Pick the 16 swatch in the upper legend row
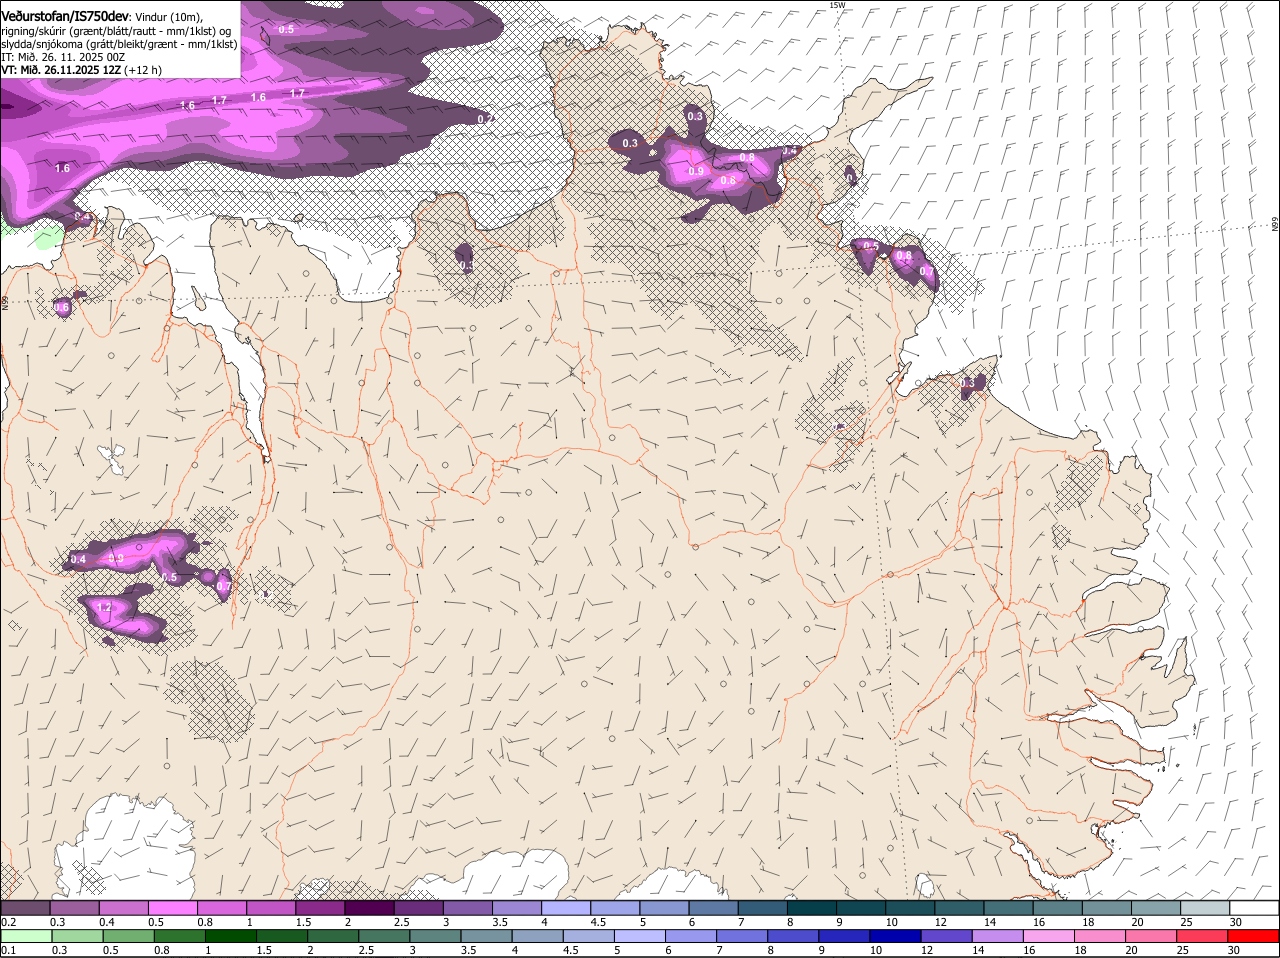The height and width of the screenshot is (958, 1280). [x=1057, y=907]
